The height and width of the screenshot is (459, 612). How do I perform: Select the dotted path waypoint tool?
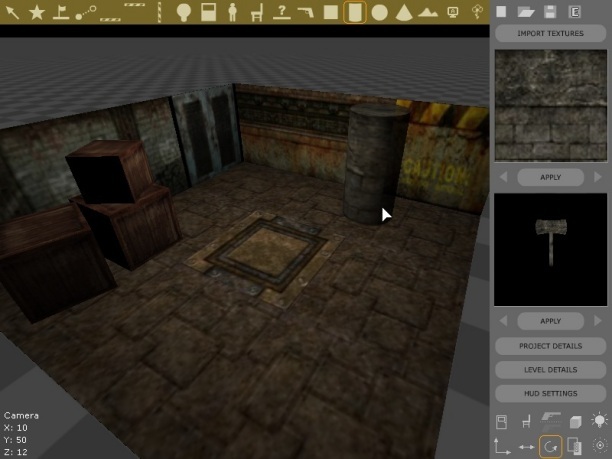point(85,12)
